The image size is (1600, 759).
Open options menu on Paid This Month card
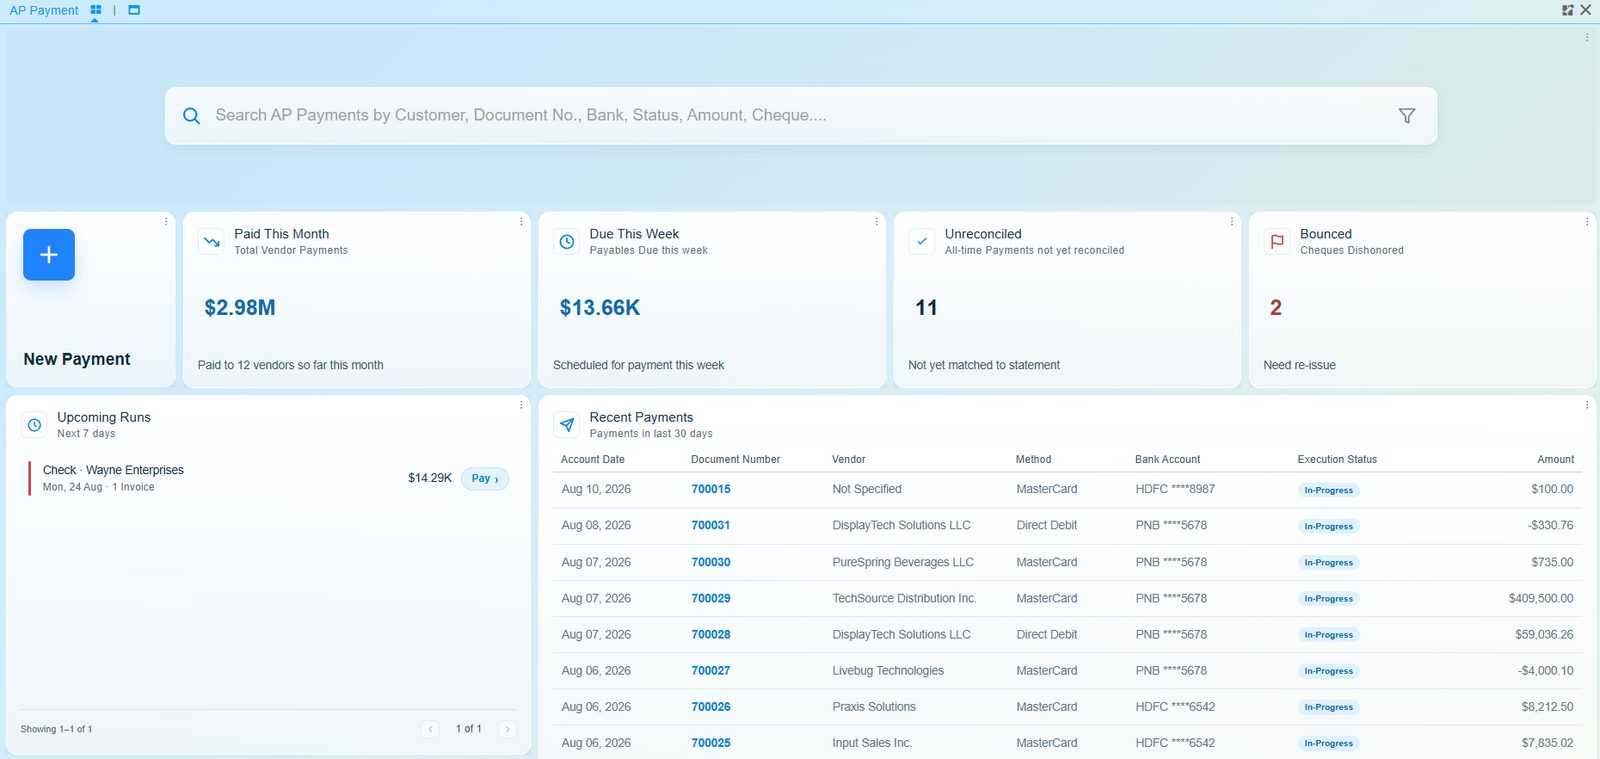tap(521, 222)
